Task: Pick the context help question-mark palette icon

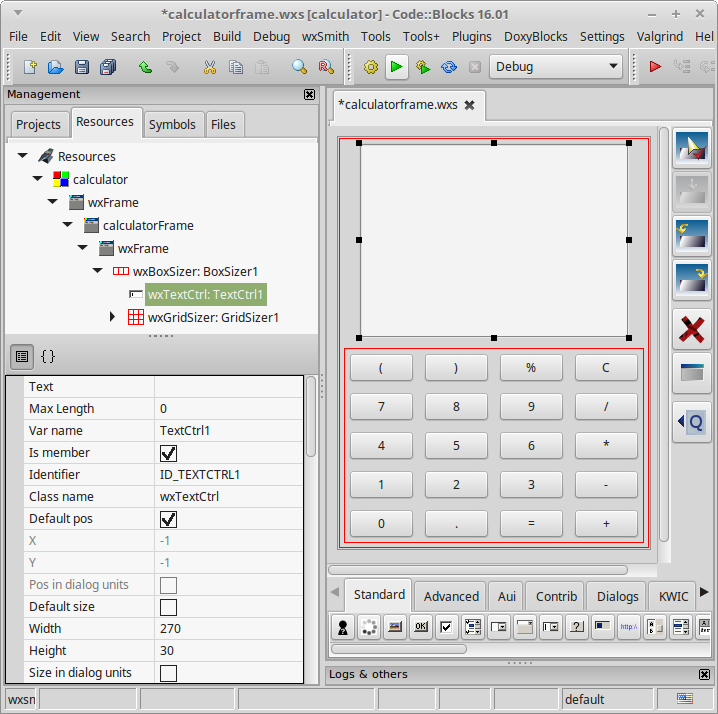Action: [577, 627]
